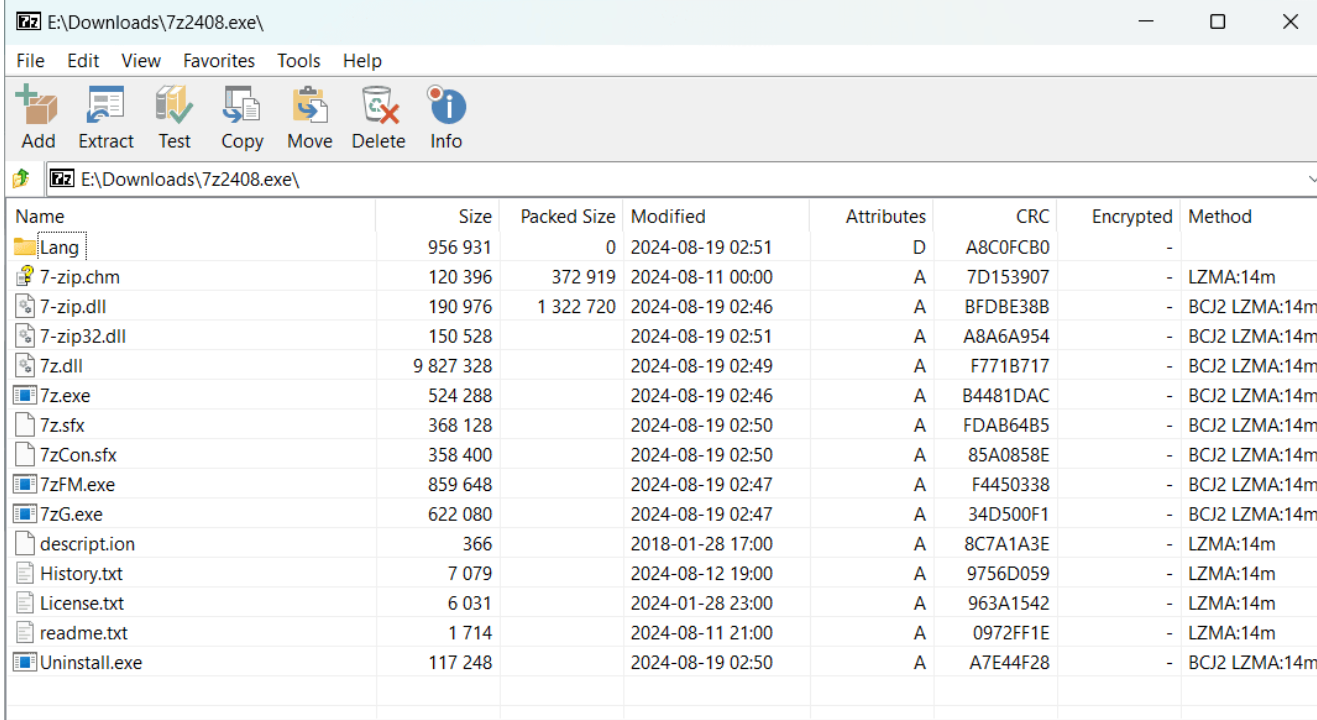Go up one folder level arrow
Image resolution: width=1317 pixels, height=720 pixels.
(x=20, y=180)
